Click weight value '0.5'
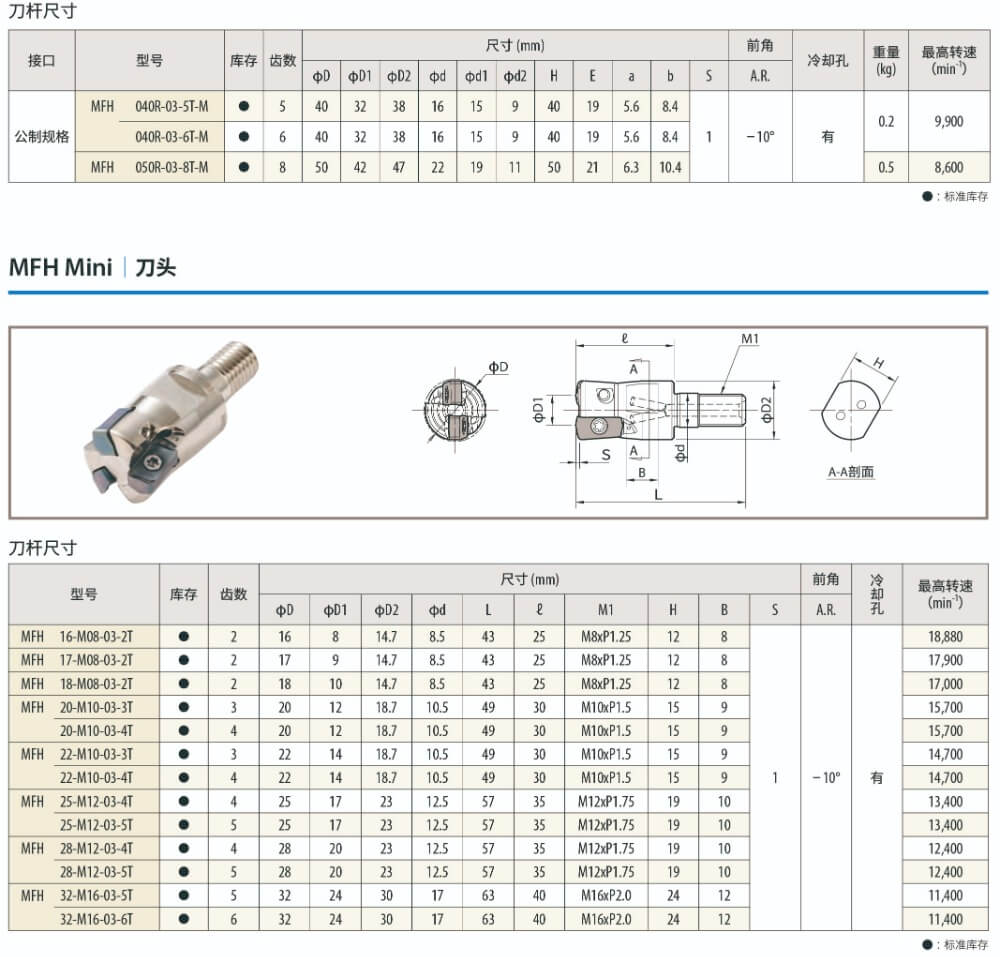The height and width of the screenshot is (957, 1000). [886, 167]
